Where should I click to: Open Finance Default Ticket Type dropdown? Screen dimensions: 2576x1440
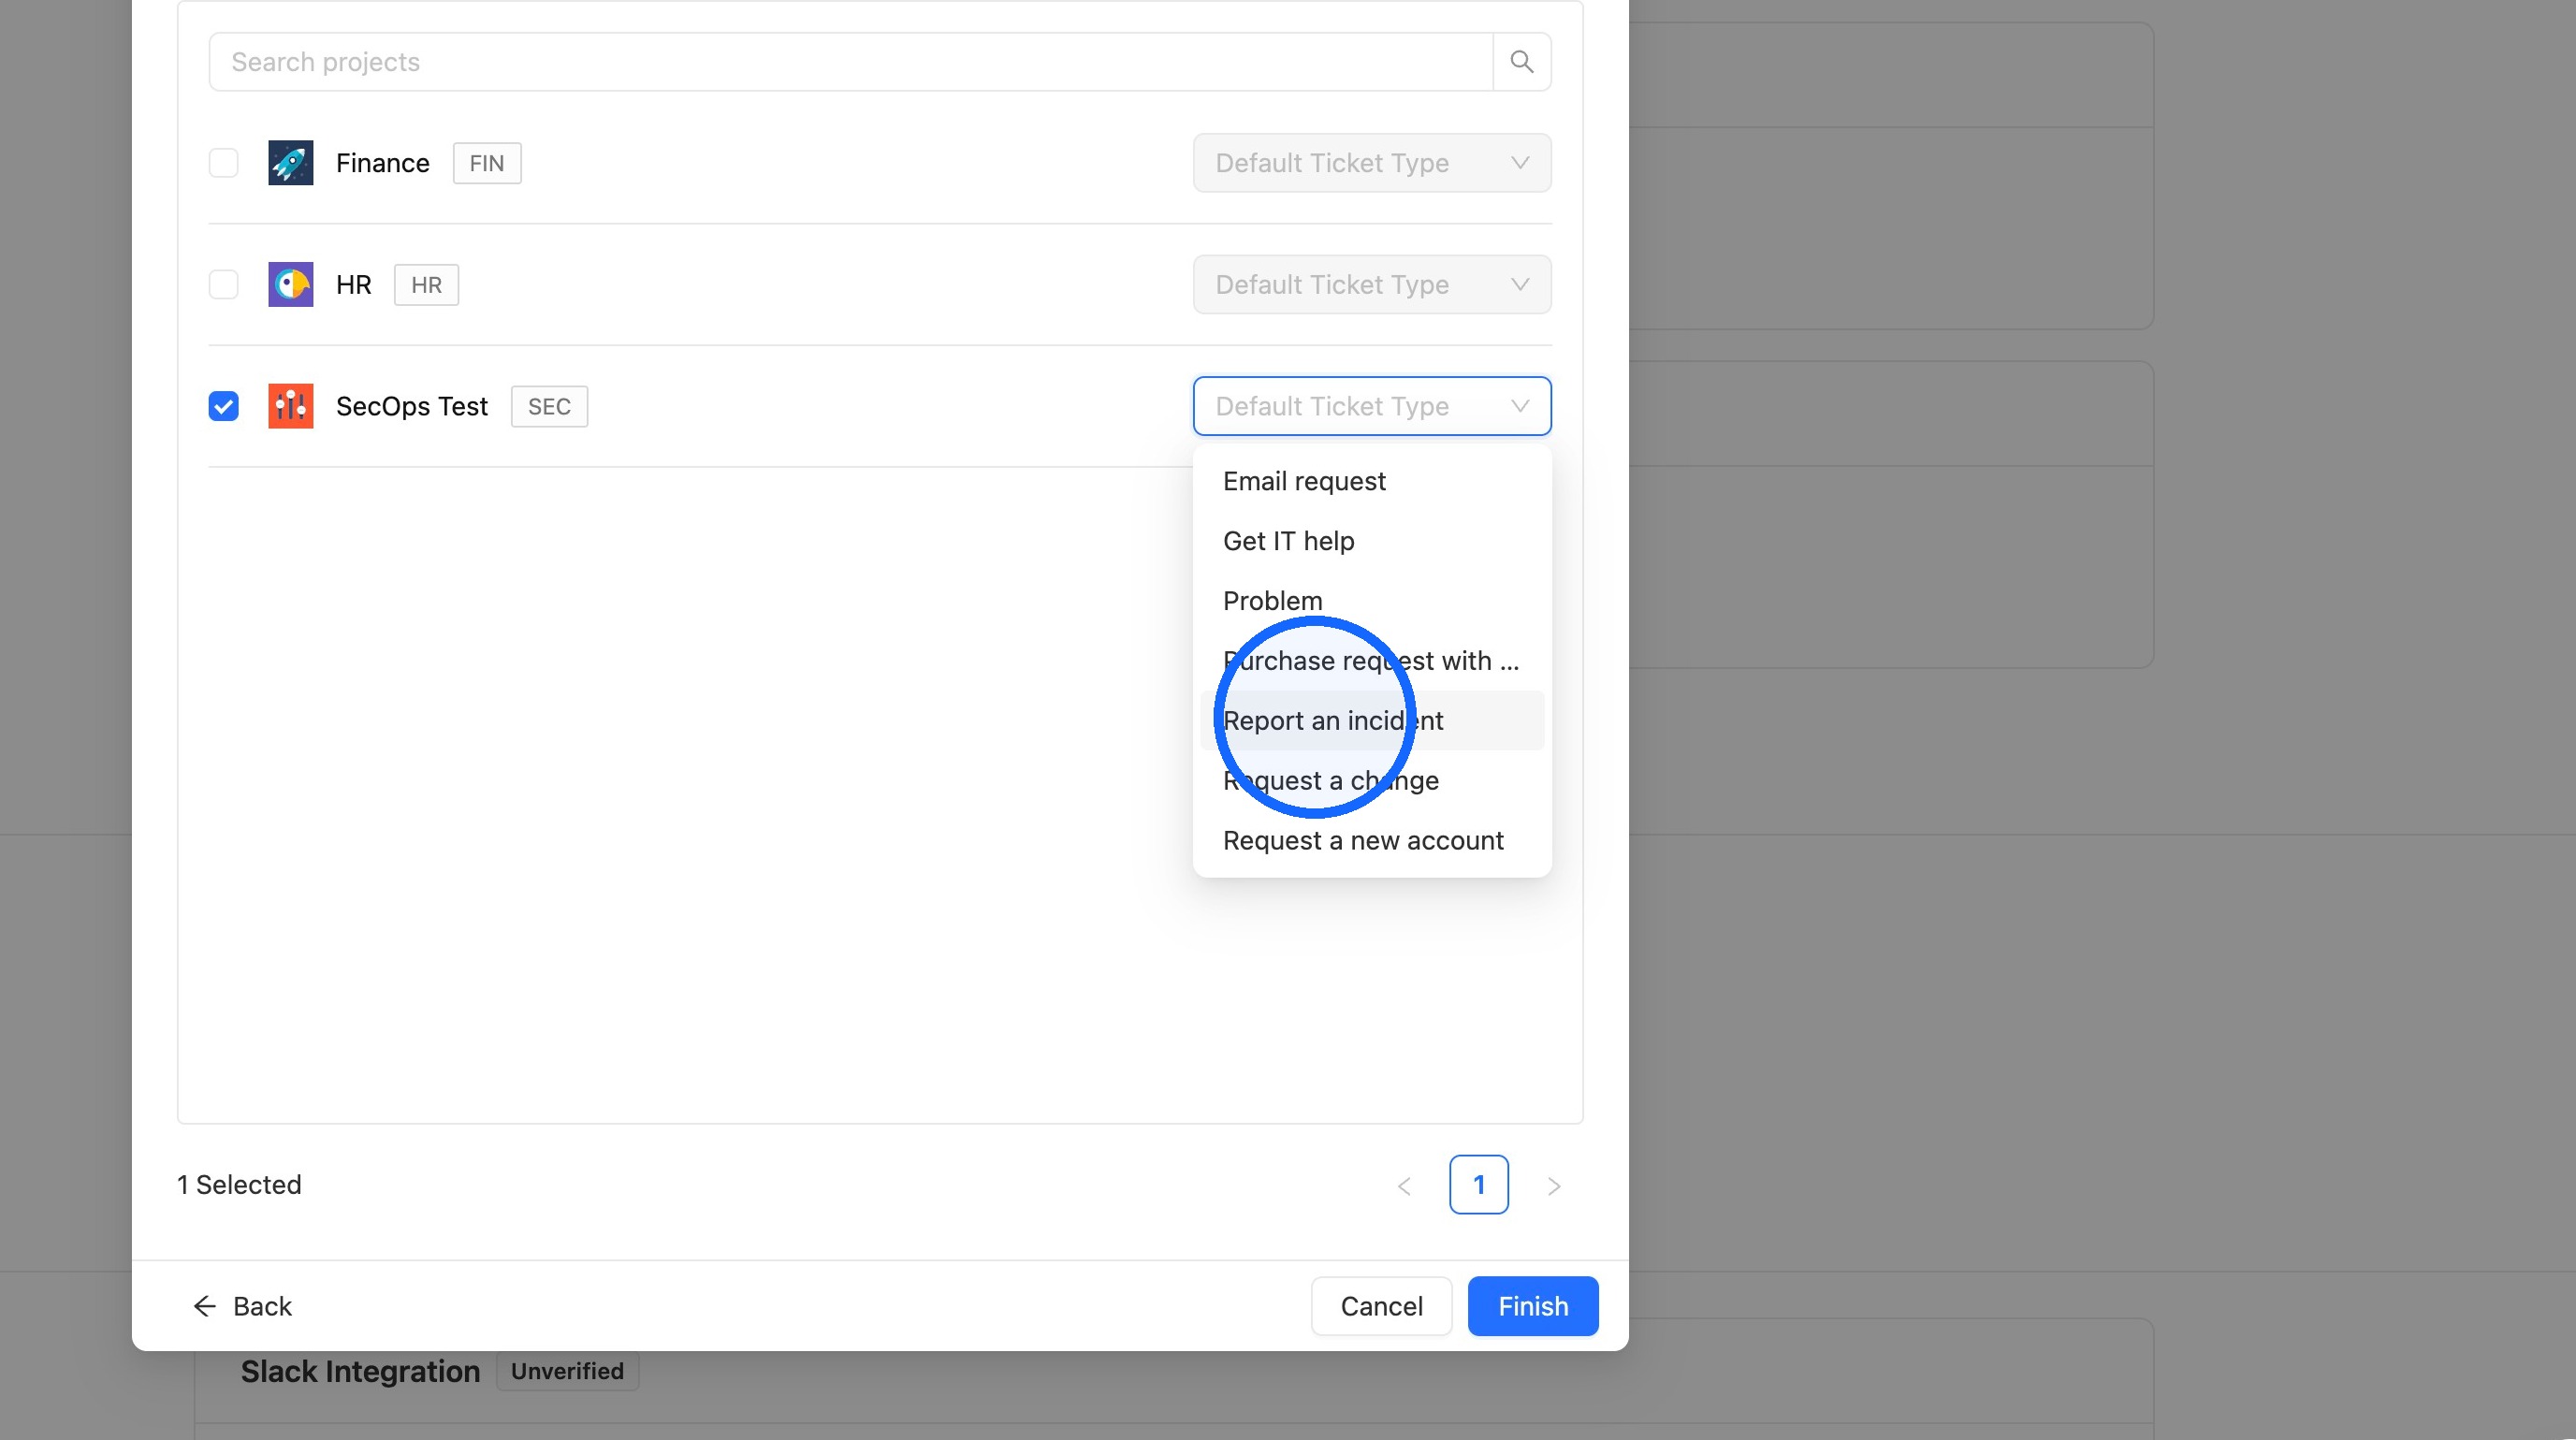tap(1372, 163)
